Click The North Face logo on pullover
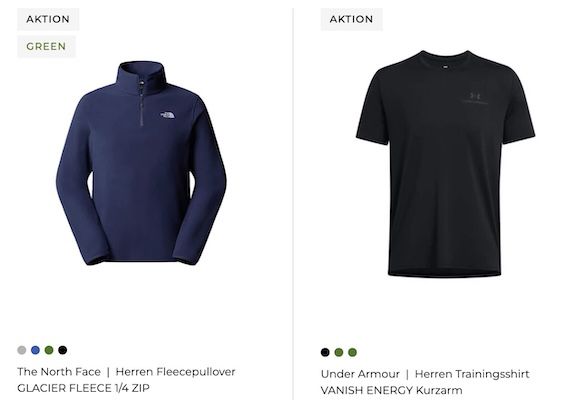567x400 pixels. tap(168, 114)
